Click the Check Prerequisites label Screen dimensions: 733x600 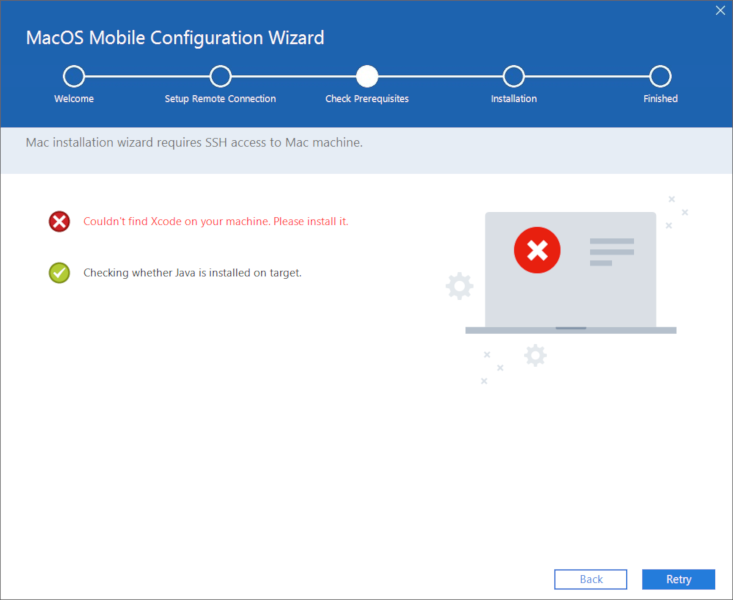pyautogui.click(x=367, y=99)
